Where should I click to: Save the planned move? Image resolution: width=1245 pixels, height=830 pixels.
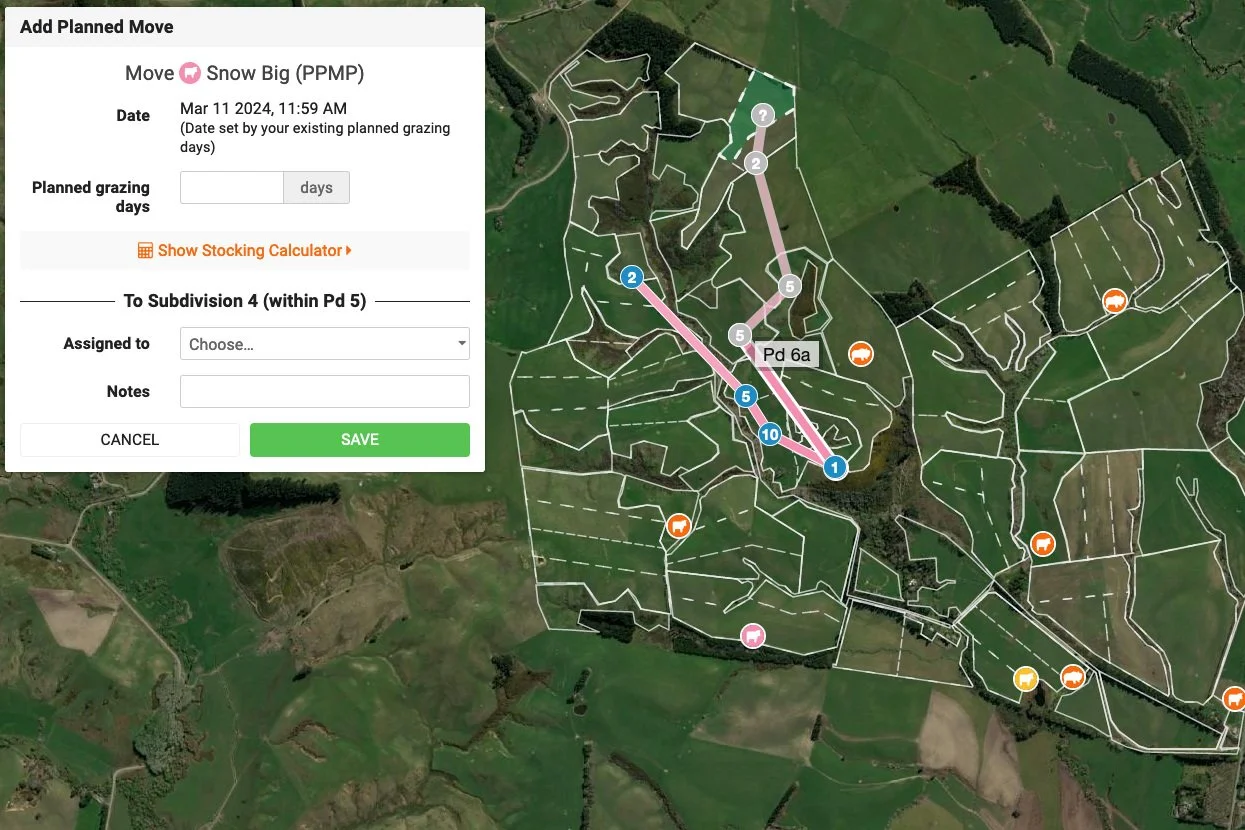click(x=360, y=440)
